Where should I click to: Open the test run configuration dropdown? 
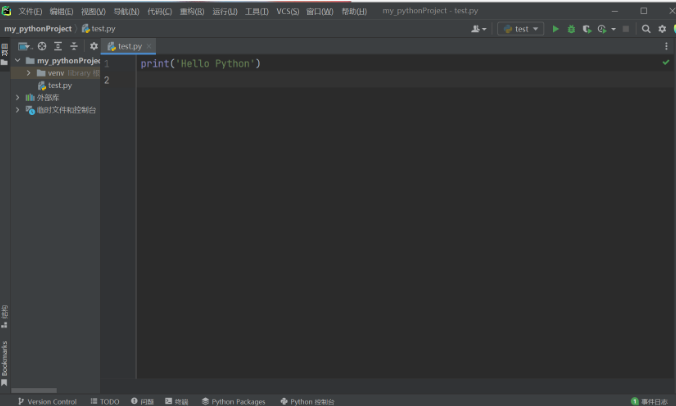click(520, 29)
